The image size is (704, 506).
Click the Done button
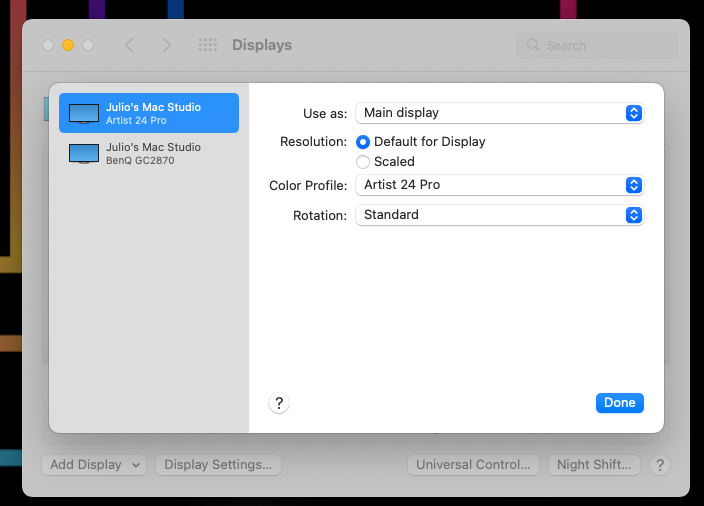[620, 403]
